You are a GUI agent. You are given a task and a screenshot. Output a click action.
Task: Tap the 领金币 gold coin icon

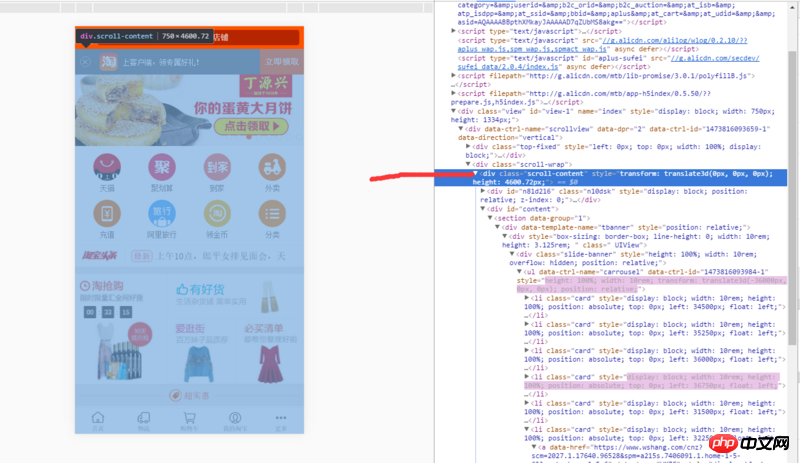coord(217,213)
